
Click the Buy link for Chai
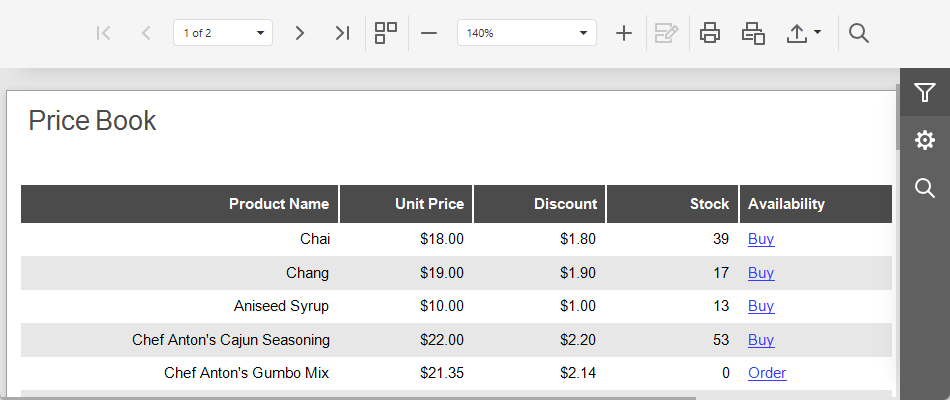tap(761, 239)
